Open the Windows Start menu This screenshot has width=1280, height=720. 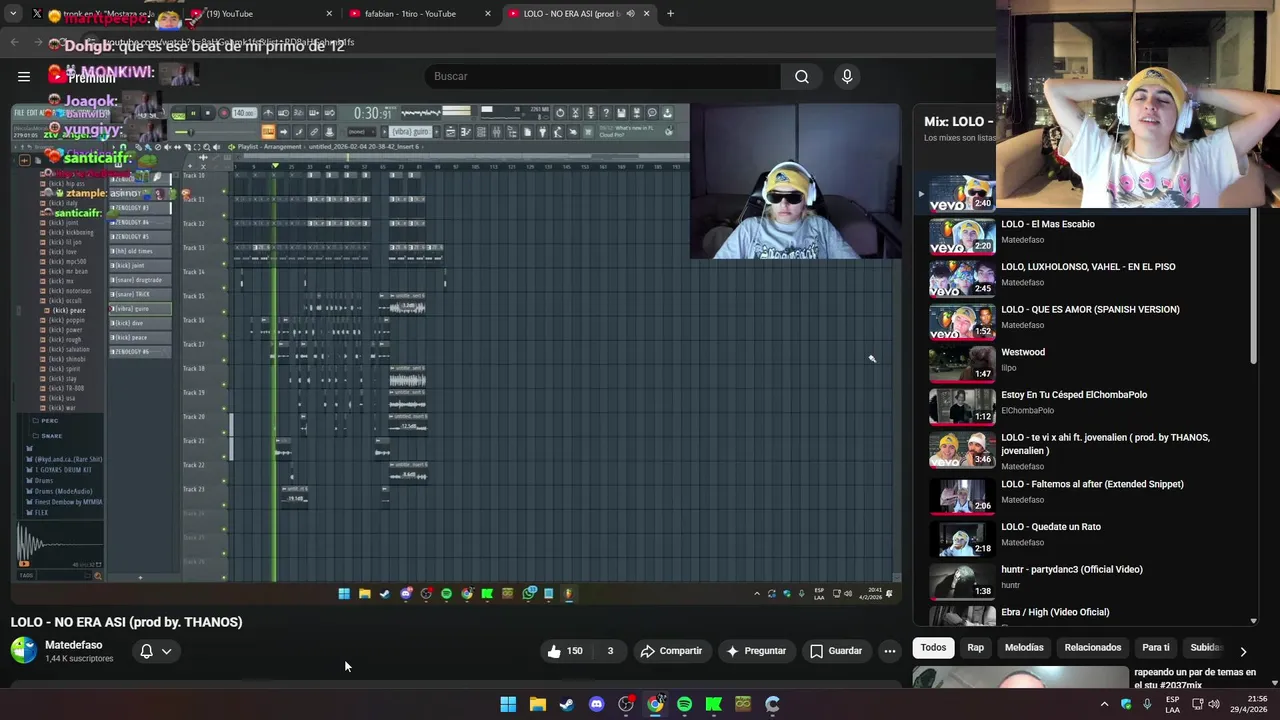coord(508,704)
